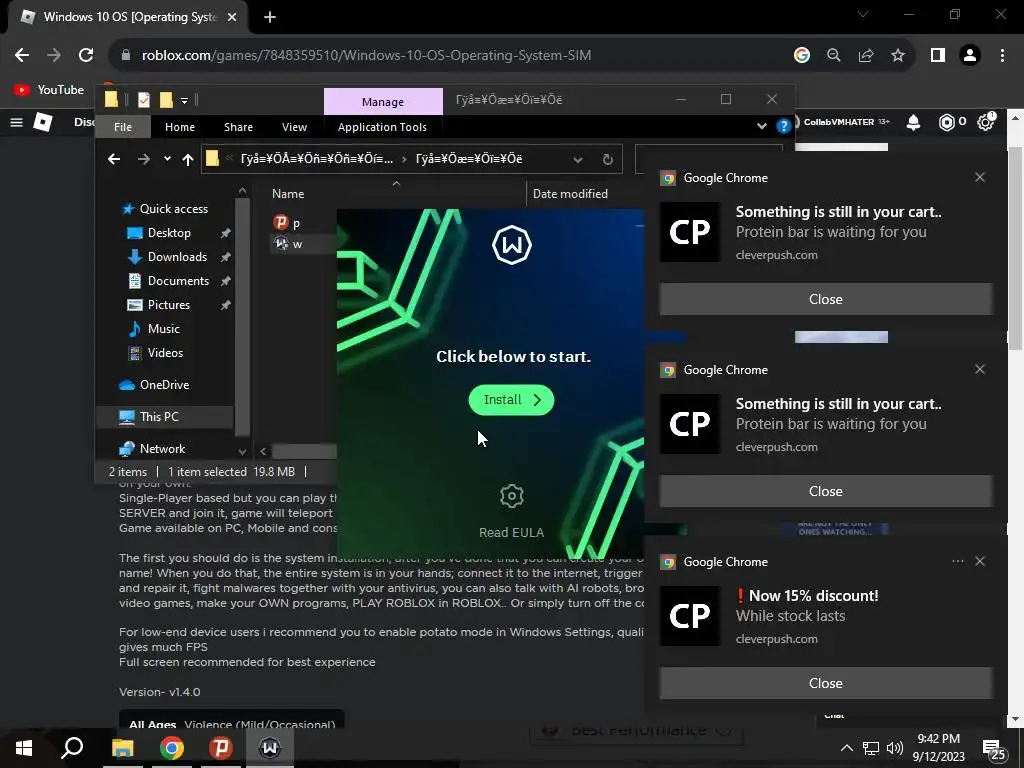Open new Chrome tab

coord(270,18)
